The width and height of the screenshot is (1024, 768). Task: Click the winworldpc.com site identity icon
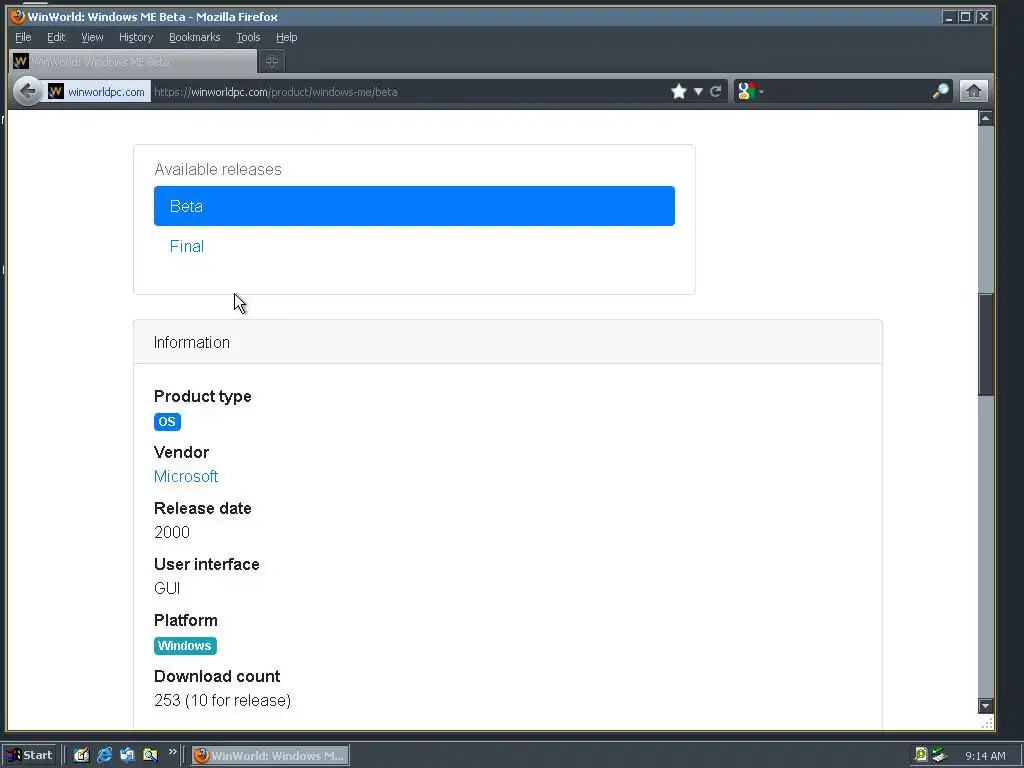pyautogui.click(x=97, y=91)
